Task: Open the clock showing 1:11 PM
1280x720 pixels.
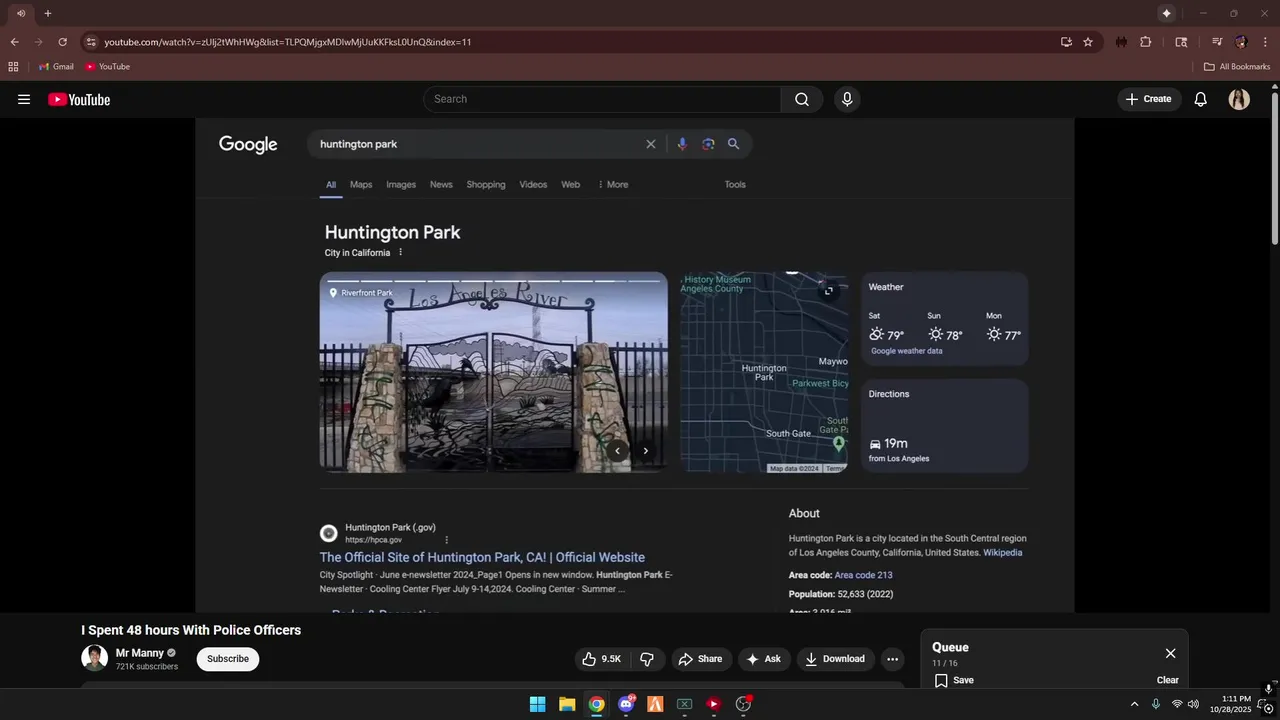Action: point(1230,704)
